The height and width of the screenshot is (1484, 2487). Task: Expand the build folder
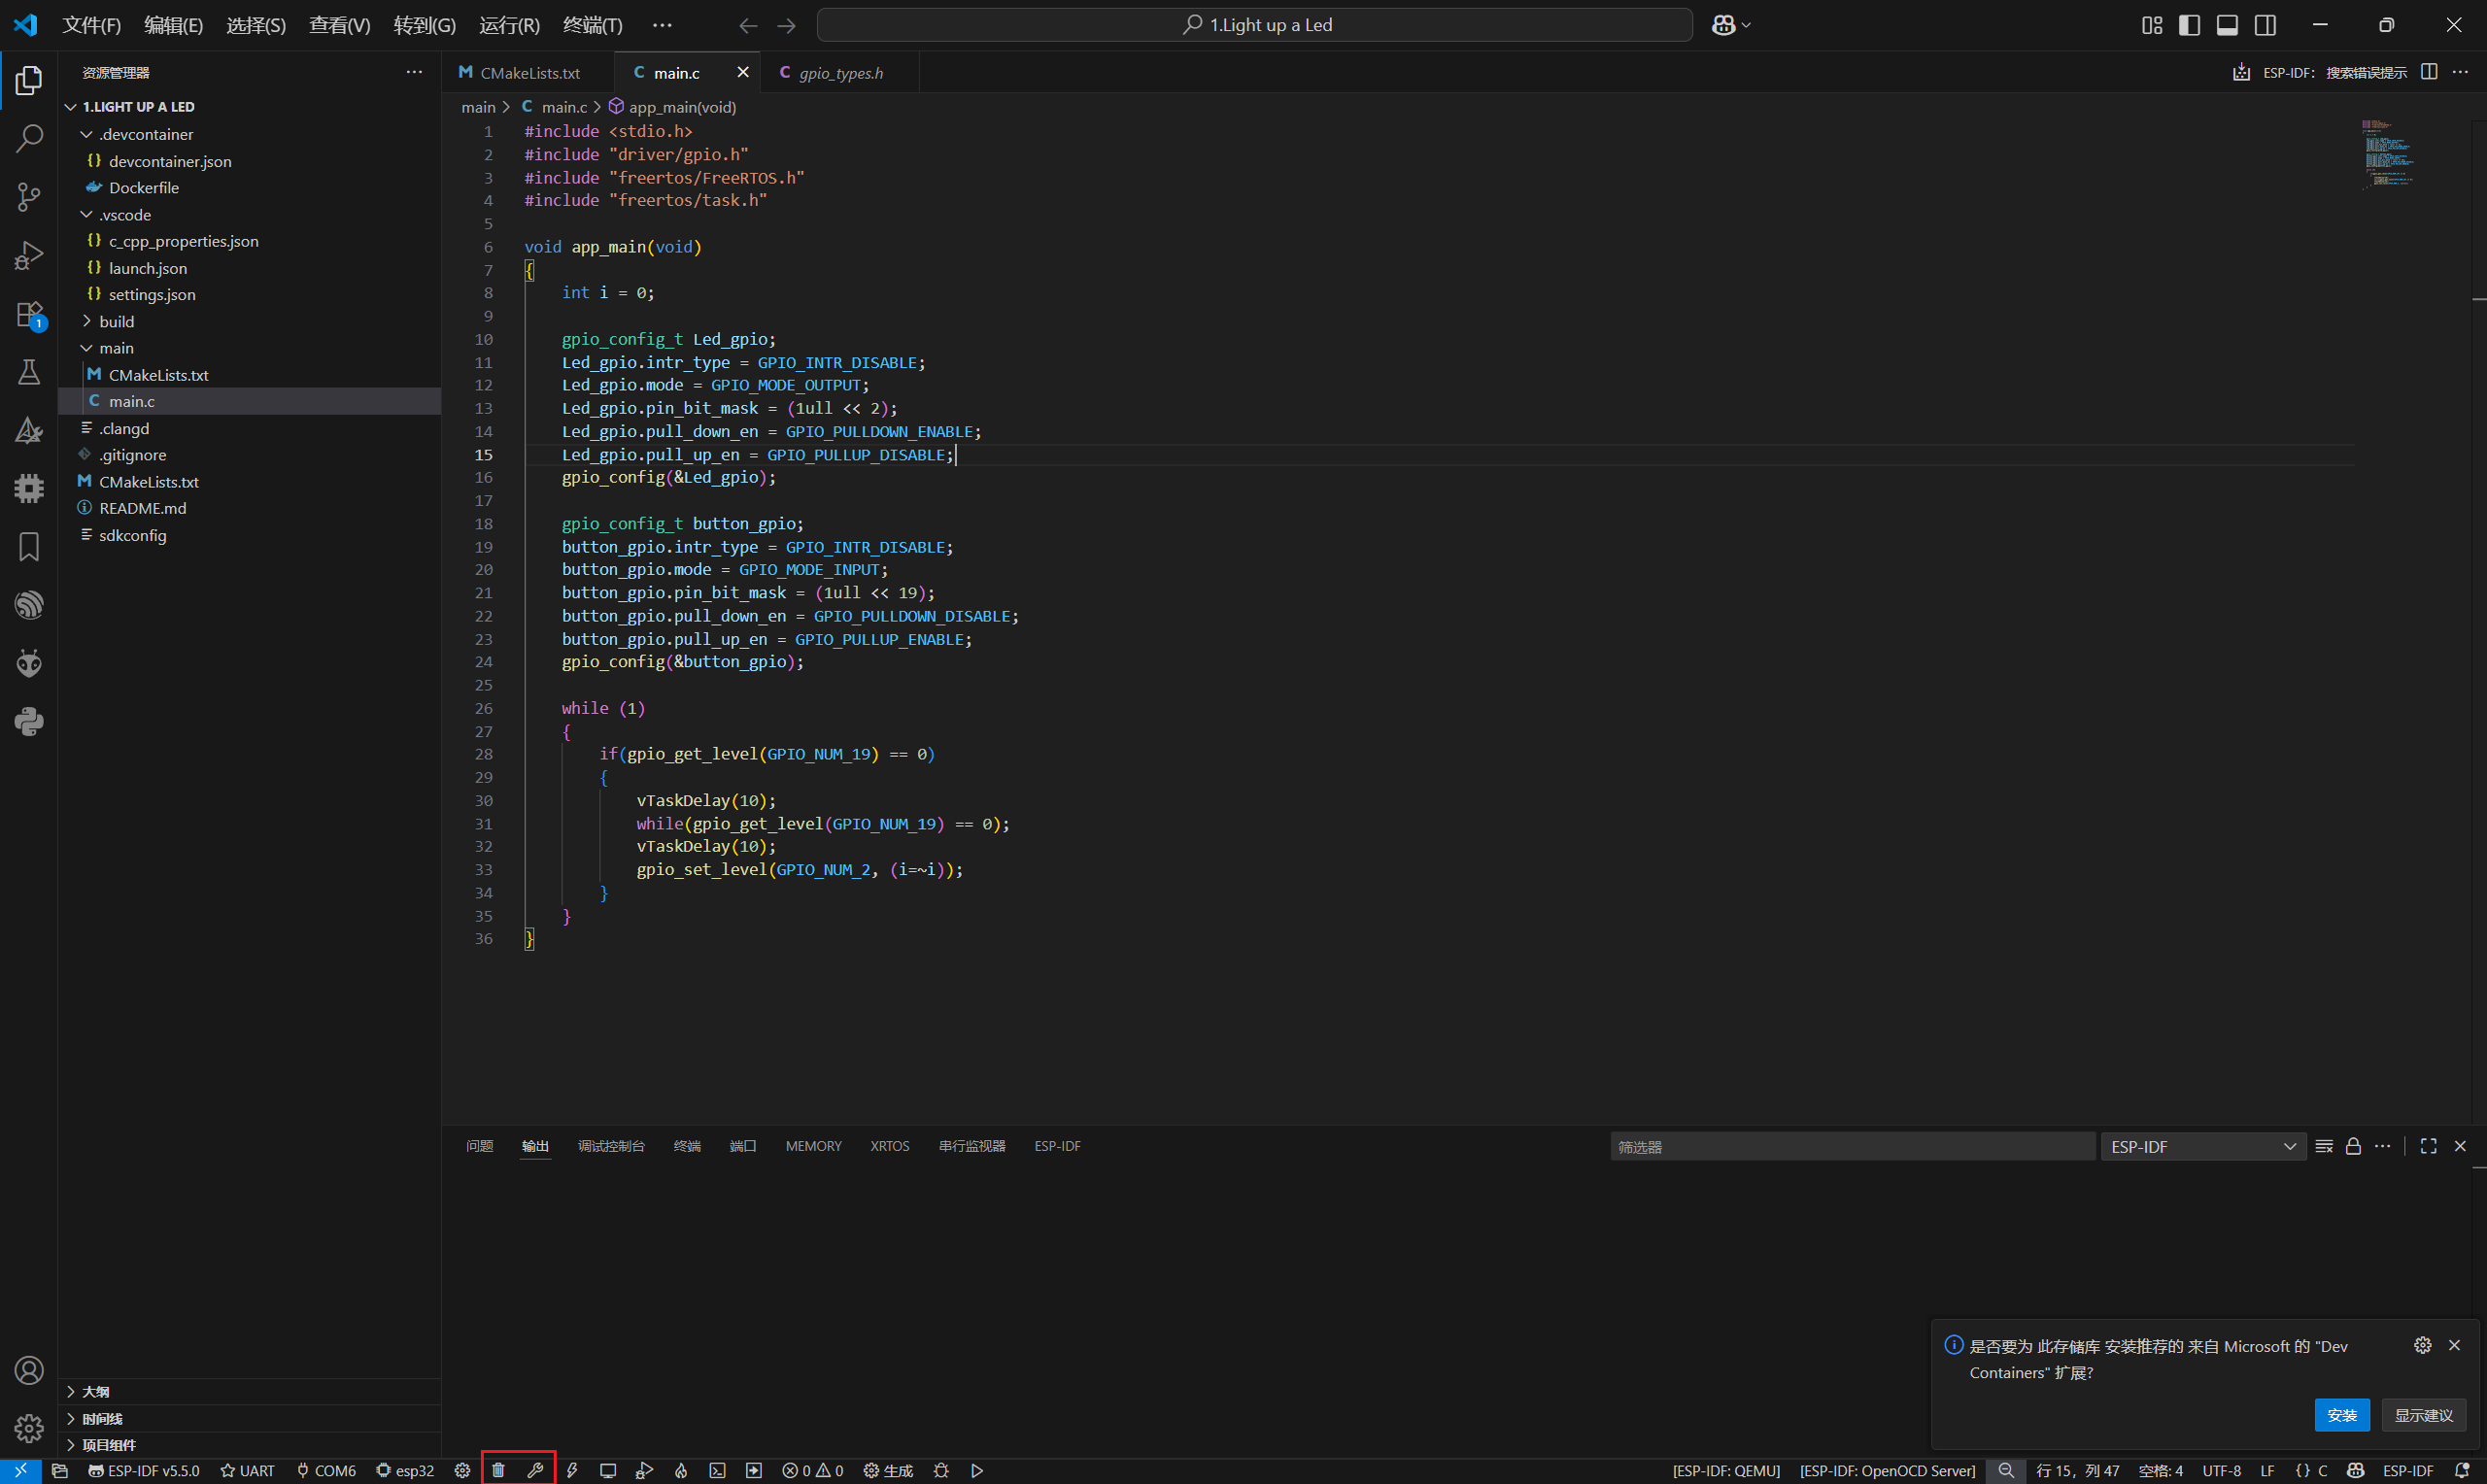tap(116, 321)
